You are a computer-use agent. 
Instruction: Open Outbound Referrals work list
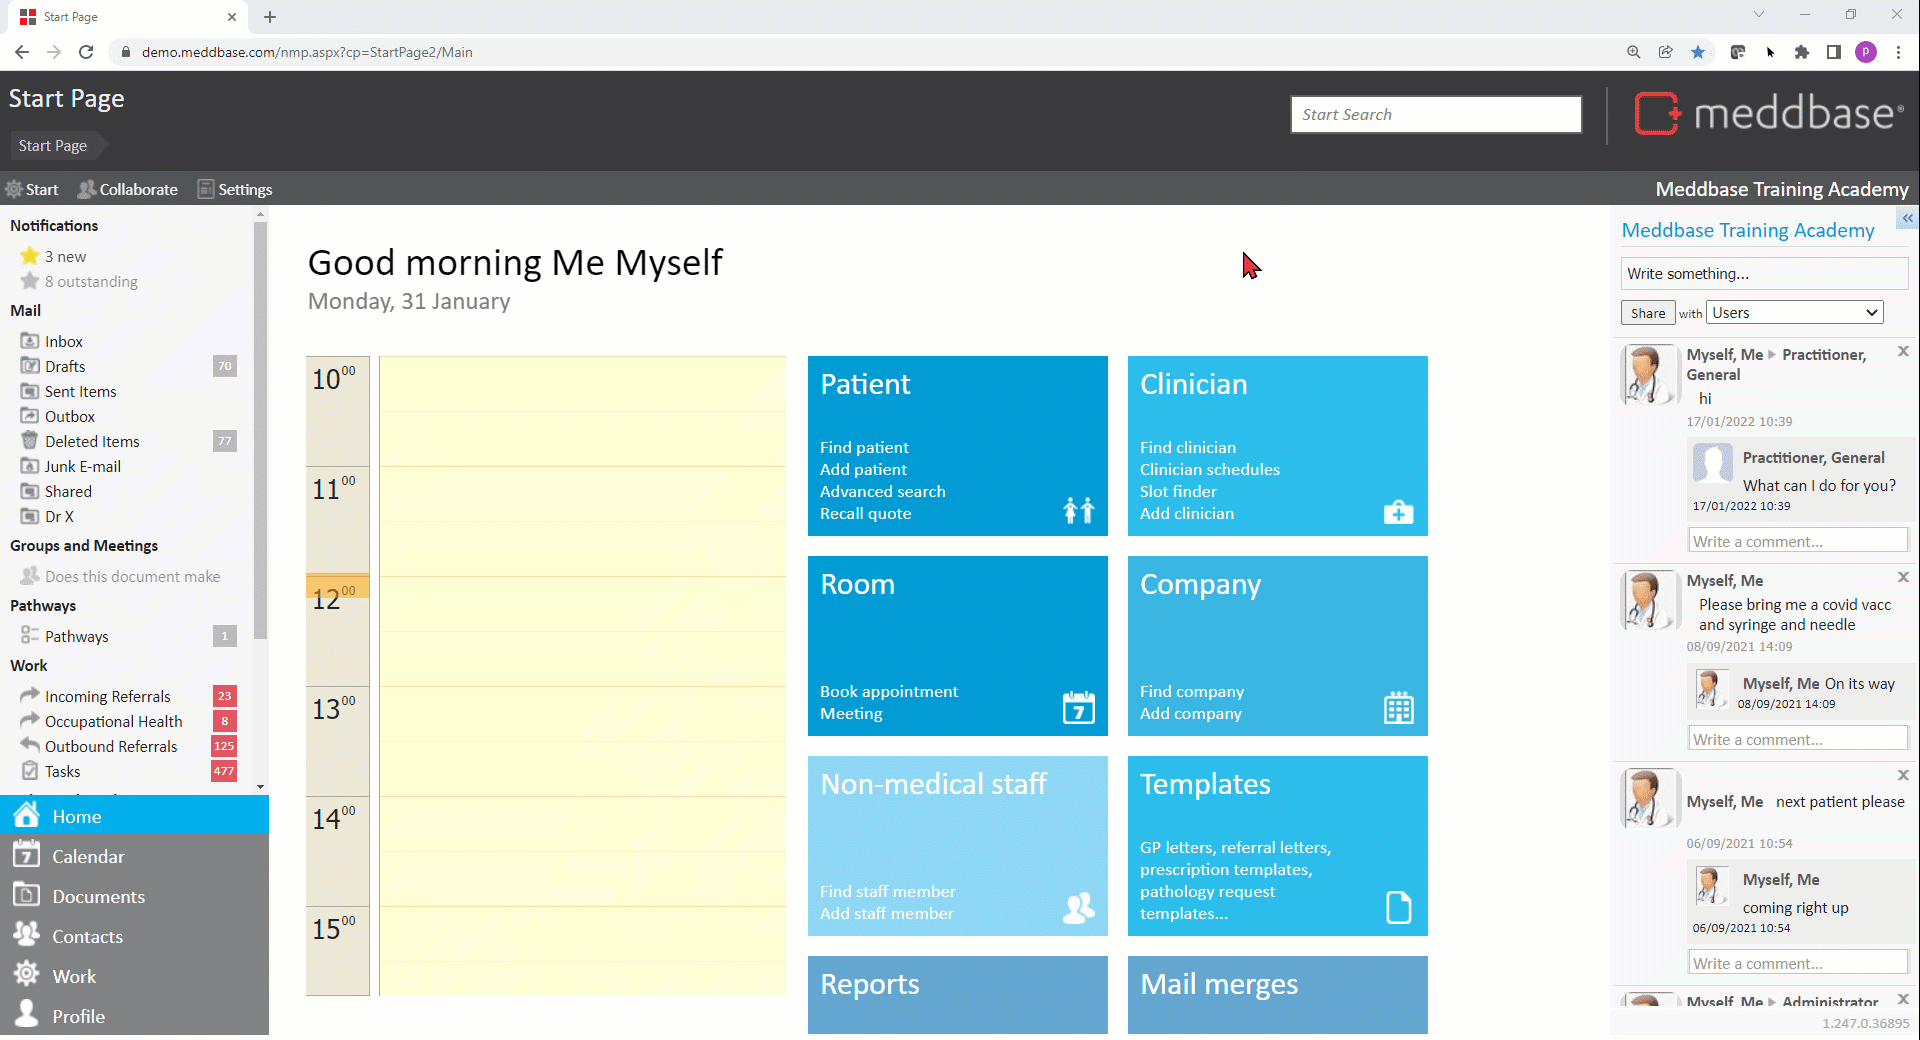click(110, 746)
